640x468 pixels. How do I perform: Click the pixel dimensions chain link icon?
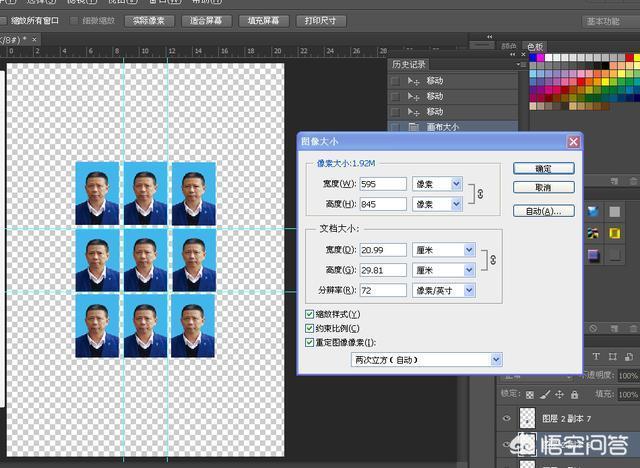click(480, 194)
